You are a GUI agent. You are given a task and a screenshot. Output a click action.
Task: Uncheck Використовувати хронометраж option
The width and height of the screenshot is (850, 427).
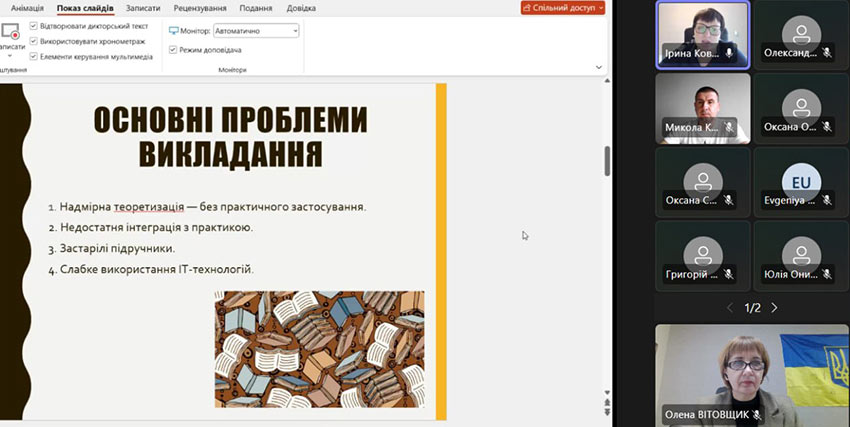(x=33, y=41)
